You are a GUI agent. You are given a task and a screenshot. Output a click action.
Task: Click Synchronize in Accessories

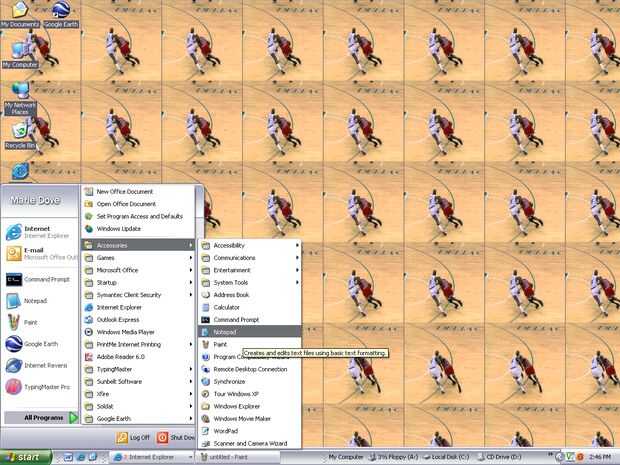250,382
